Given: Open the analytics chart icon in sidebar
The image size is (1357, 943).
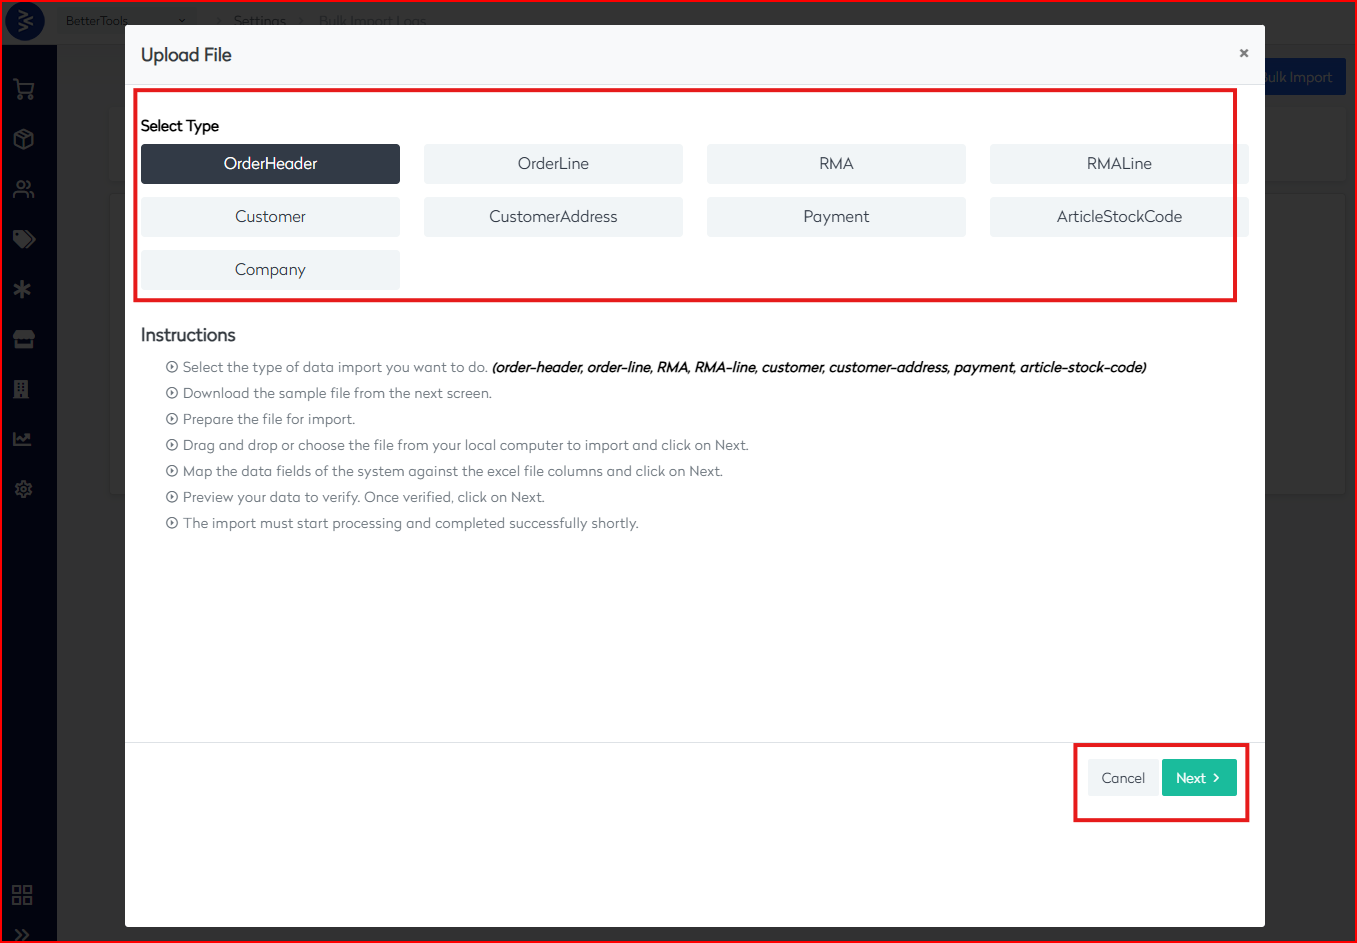Looking at the screenshot, I should coord(22,439).
